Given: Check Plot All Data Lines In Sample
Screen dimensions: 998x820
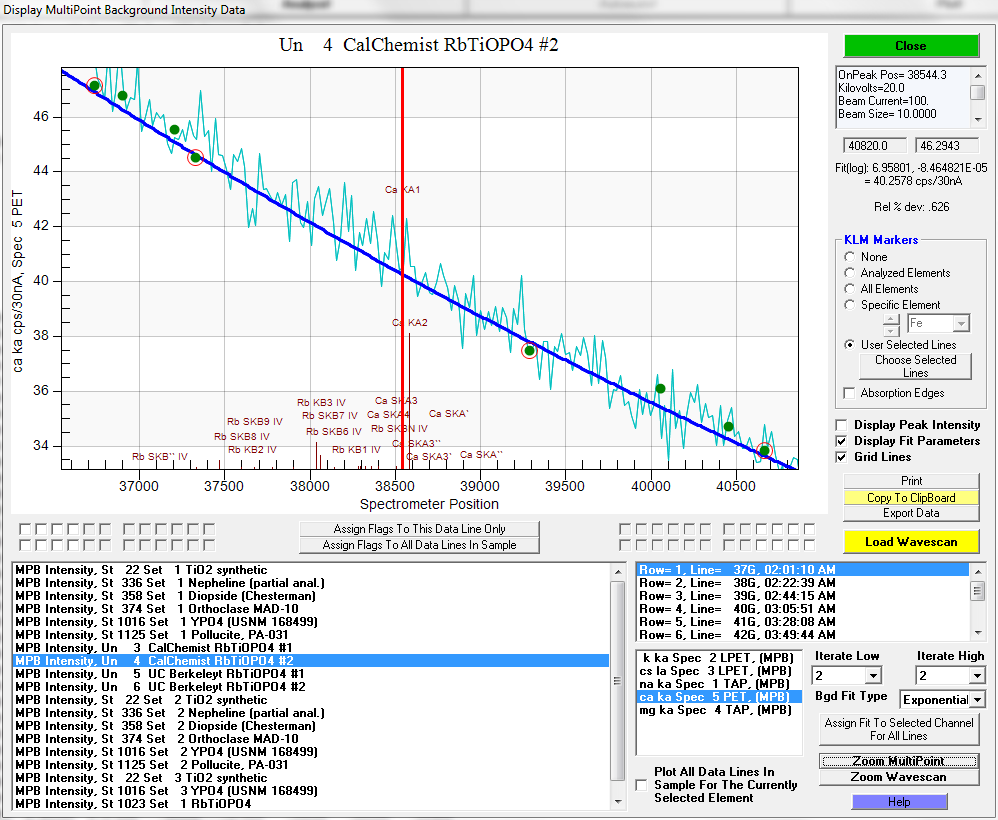Looking at the screenshot, I should tap(641, 786).
